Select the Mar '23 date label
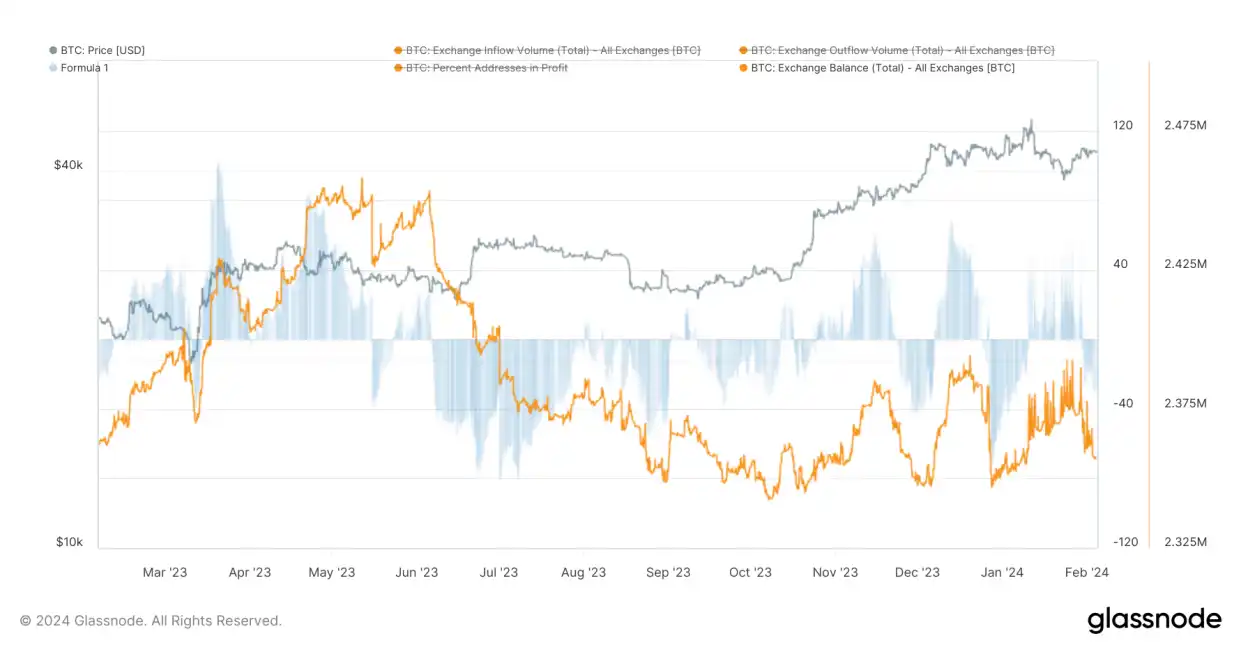The height and width of the screenshot is (663, 1252). [165, 573]
